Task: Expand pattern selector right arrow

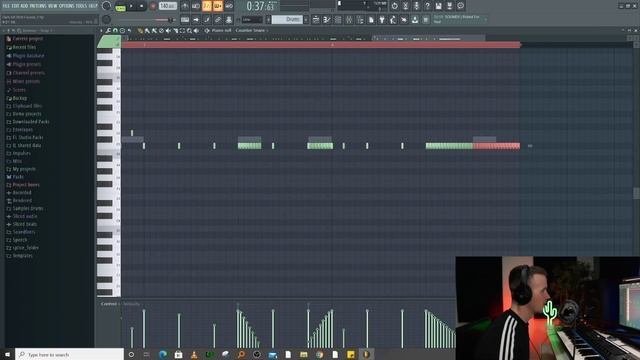Action: [306, 19]
